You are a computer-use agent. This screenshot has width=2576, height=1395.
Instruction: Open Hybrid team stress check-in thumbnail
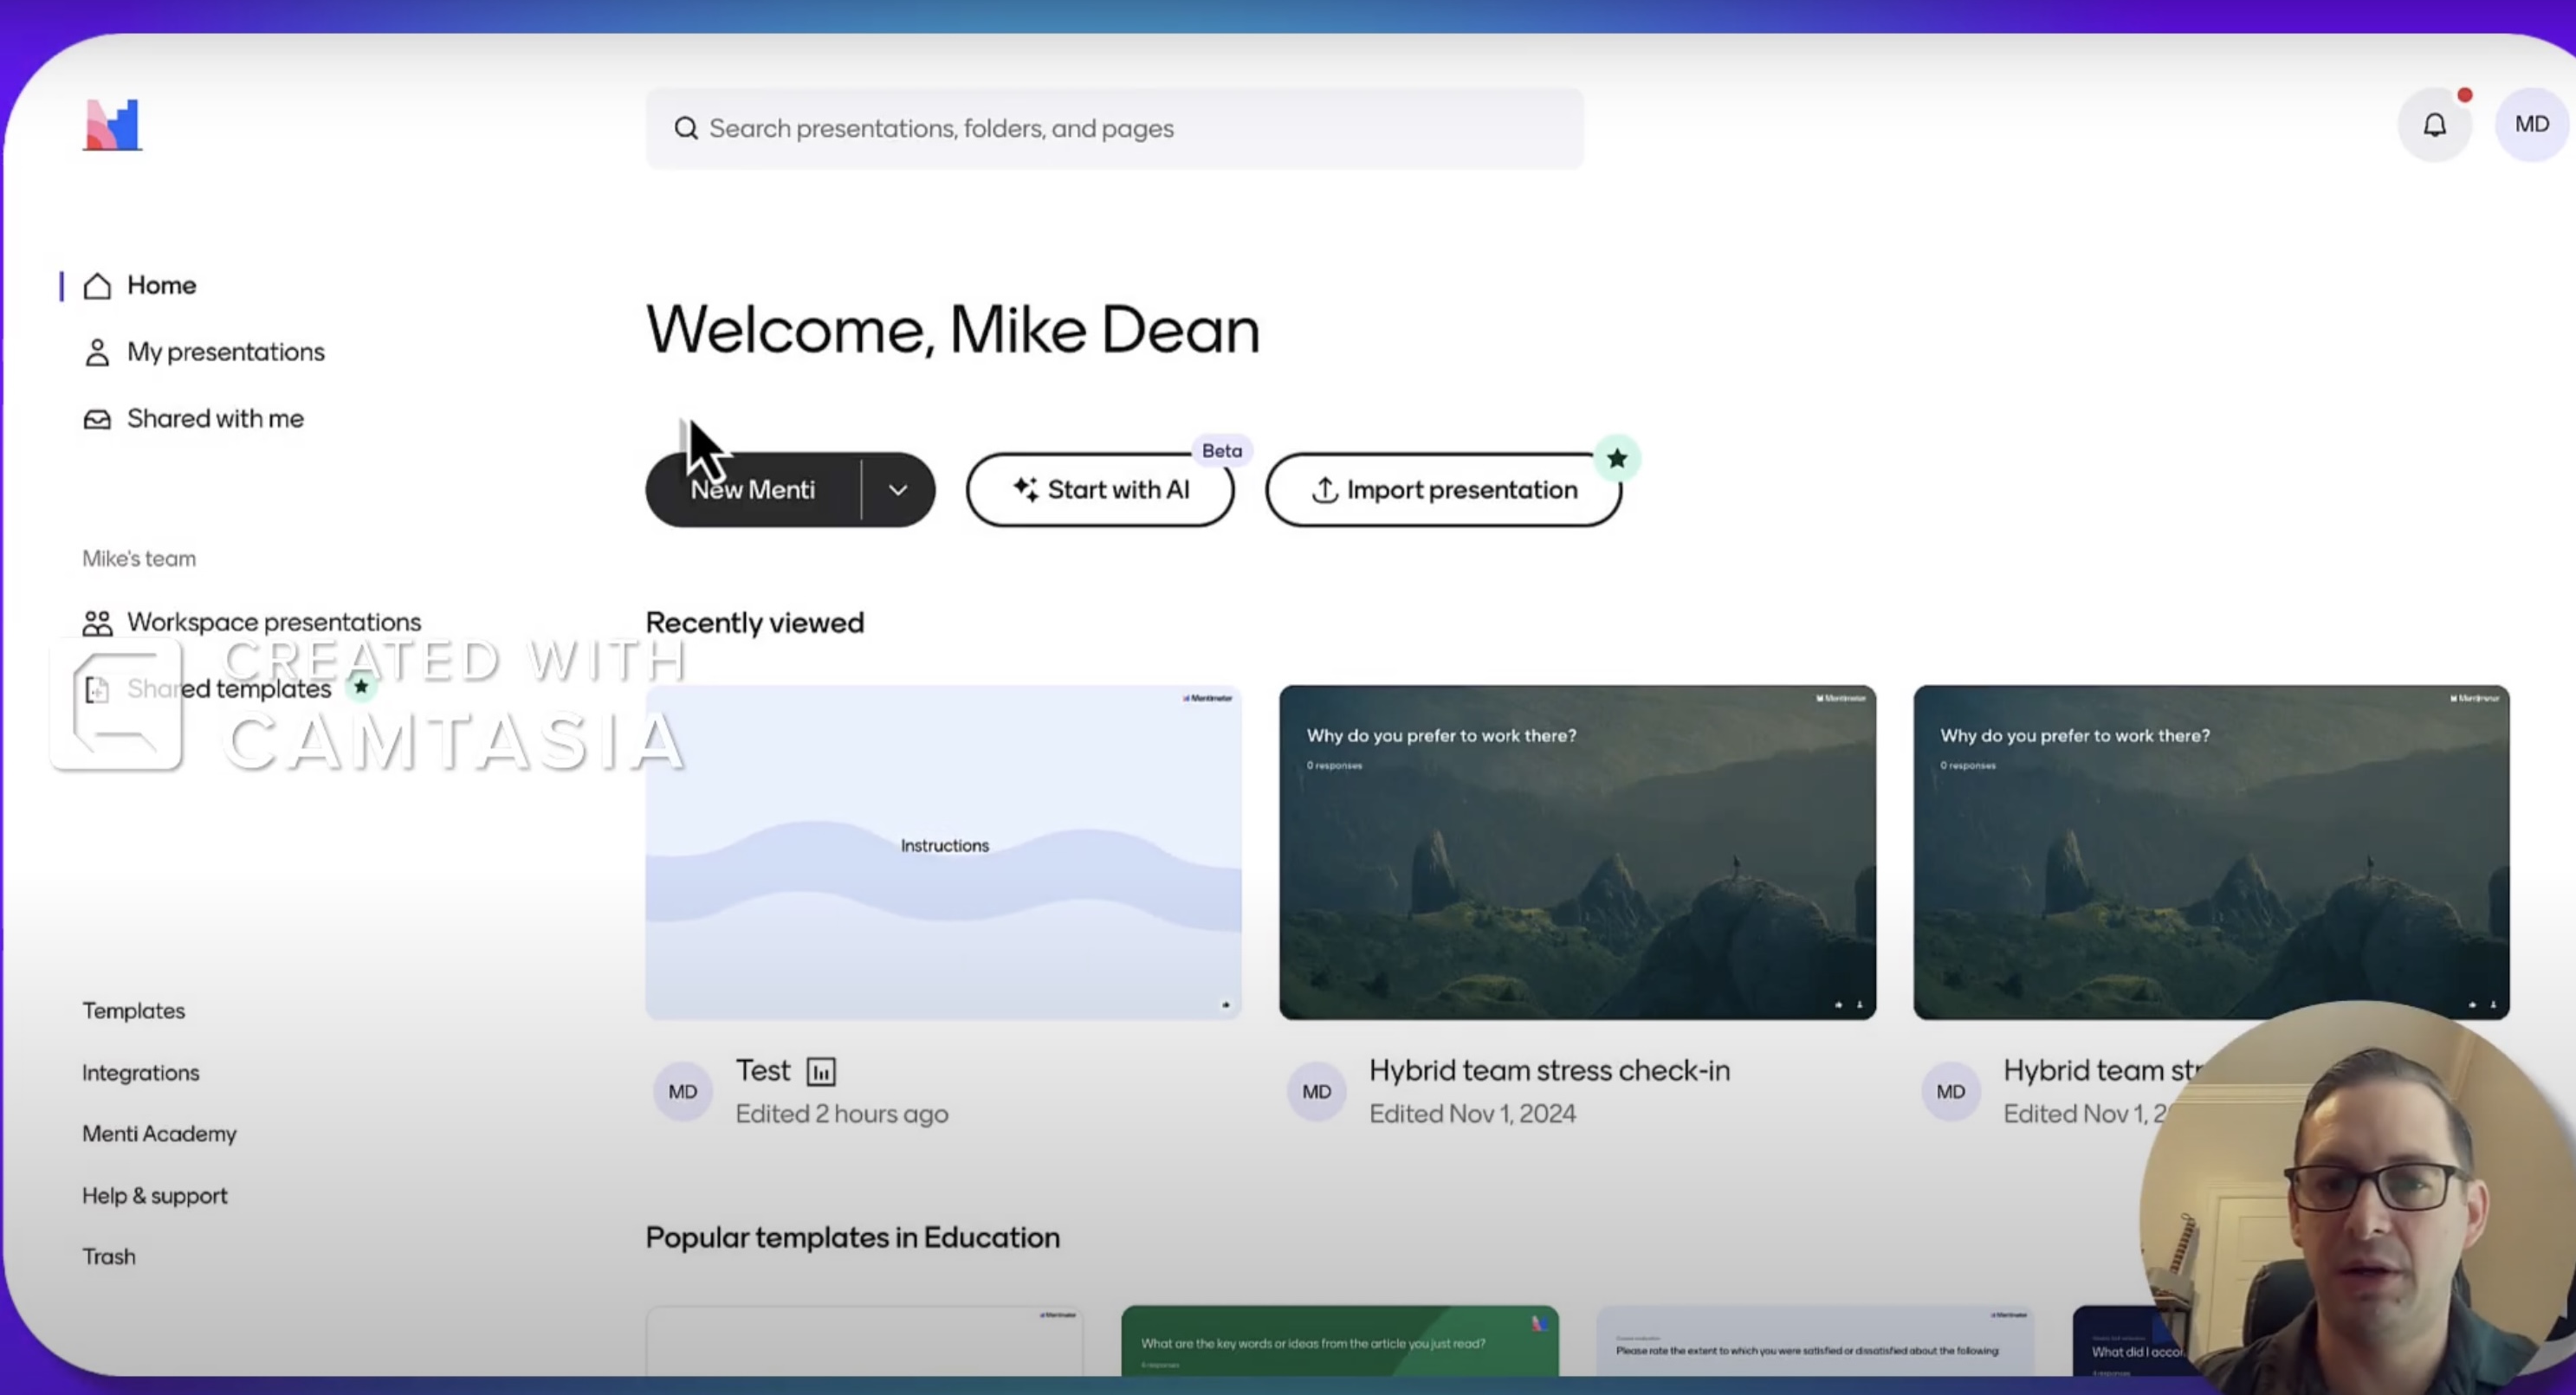(x=1577, y=852)
